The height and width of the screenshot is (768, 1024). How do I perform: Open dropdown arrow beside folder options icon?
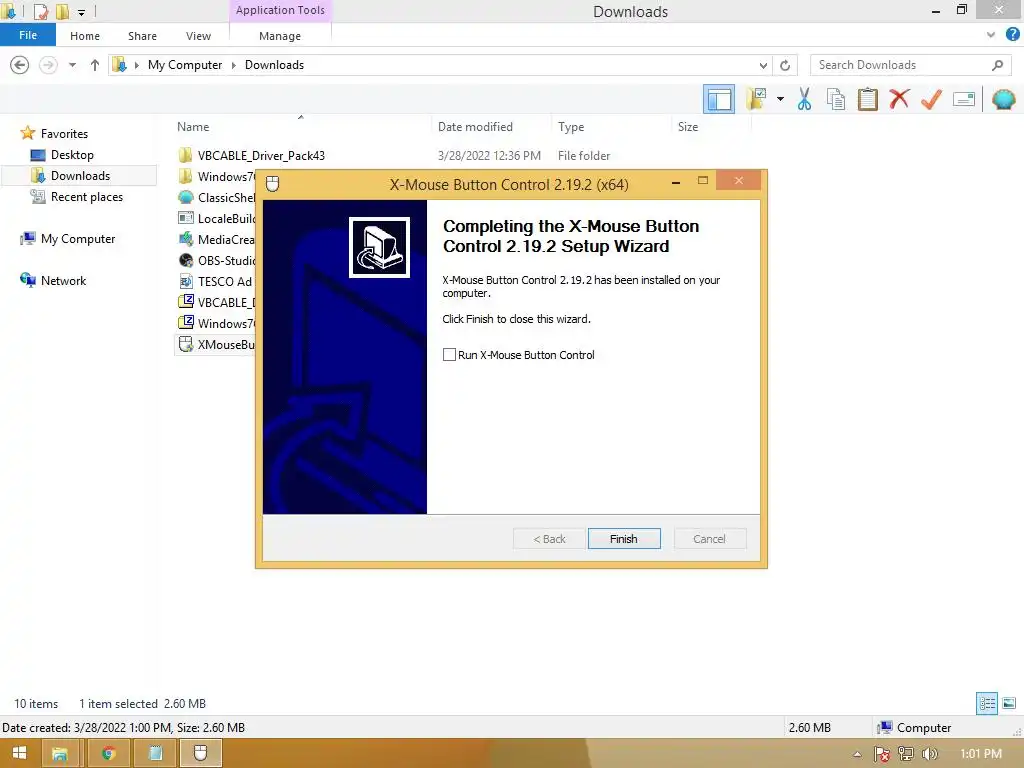point(780,99)
